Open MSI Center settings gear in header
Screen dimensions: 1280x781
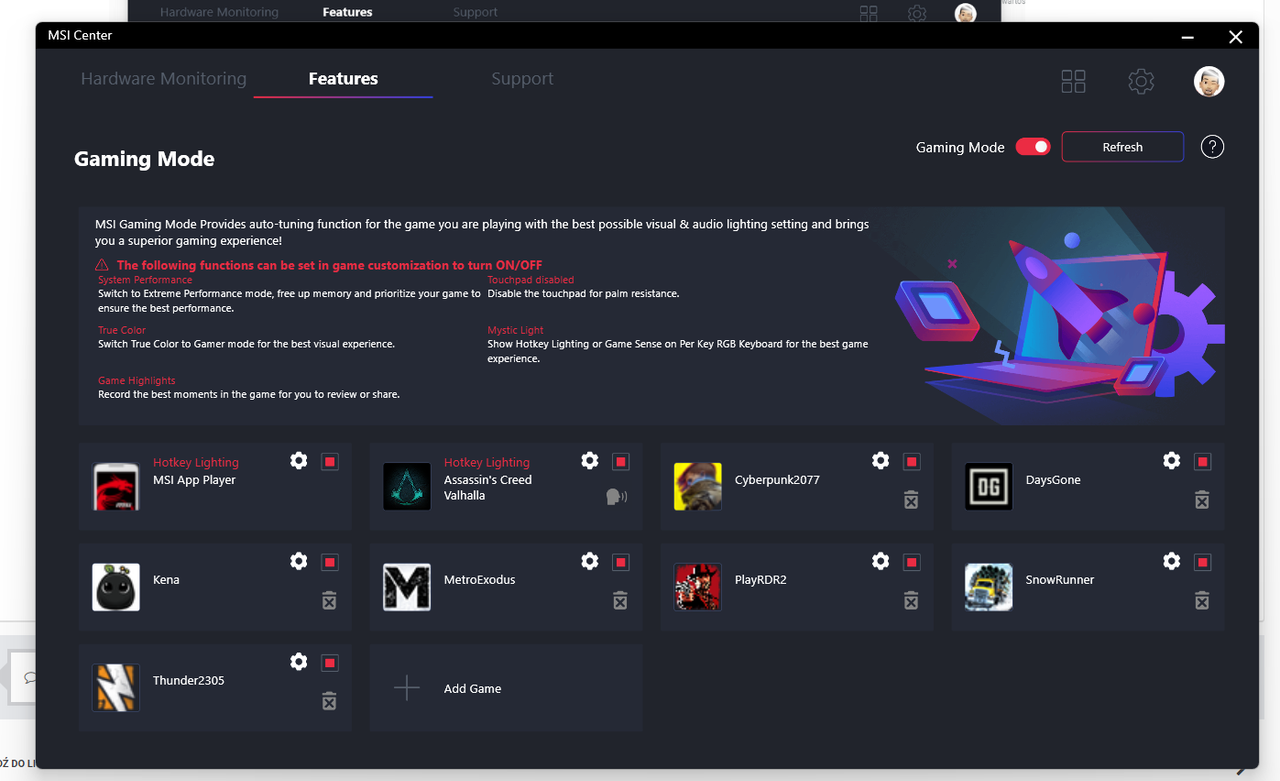pyautogui.click(x=1141, y=81)
